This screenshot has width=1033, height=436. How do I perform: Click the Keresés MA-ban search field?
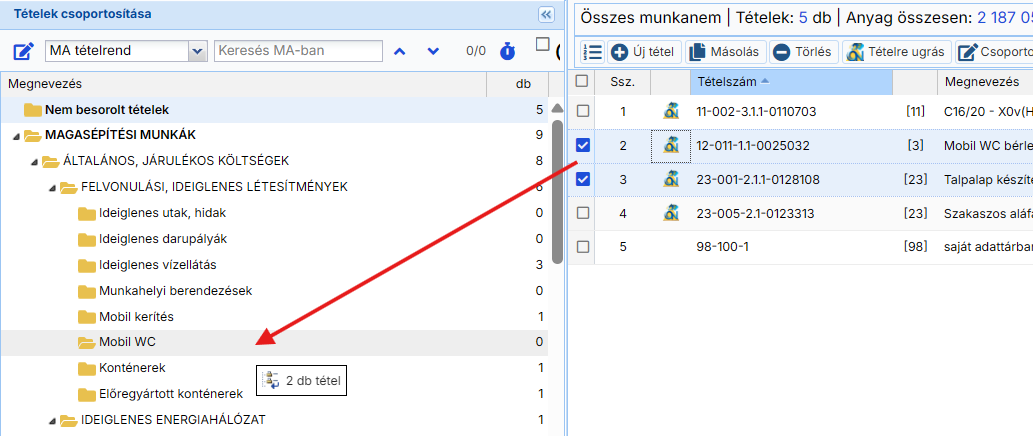click(298, 51)
